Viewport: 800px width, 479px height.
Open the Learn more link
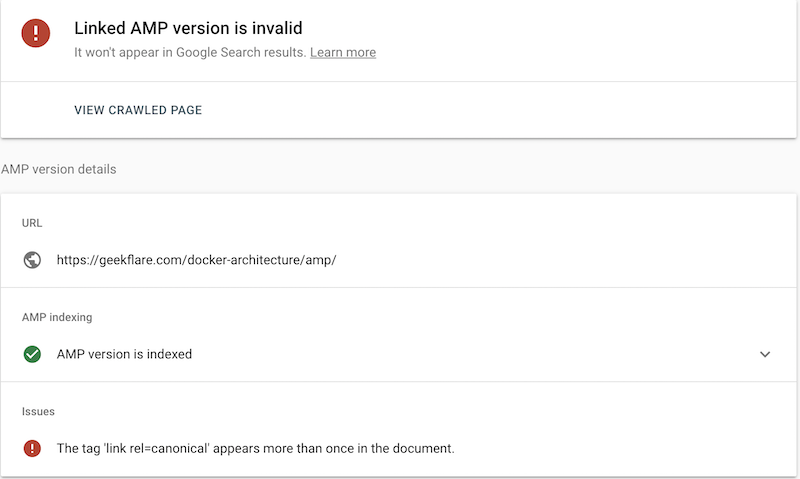[x=343, y=52]
